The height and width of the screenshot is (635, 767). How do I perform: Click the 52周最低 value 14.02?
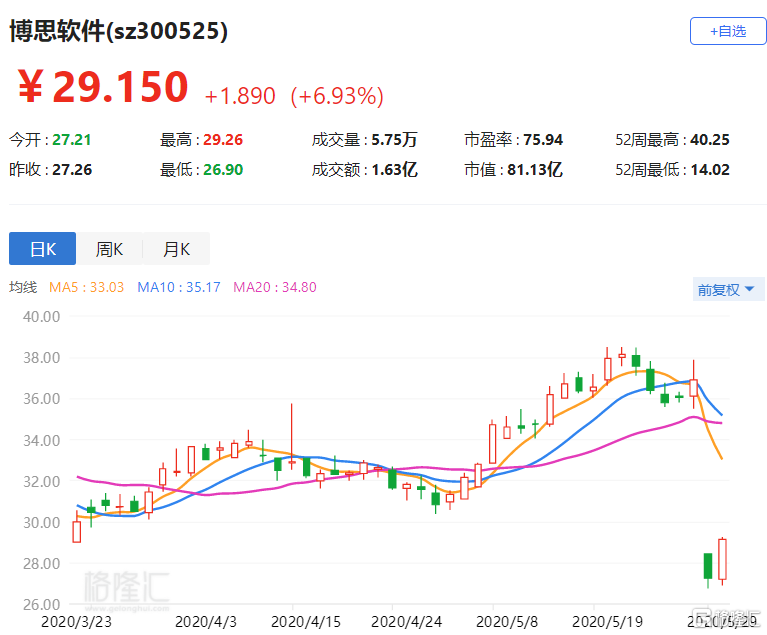[x=710, y=170]
